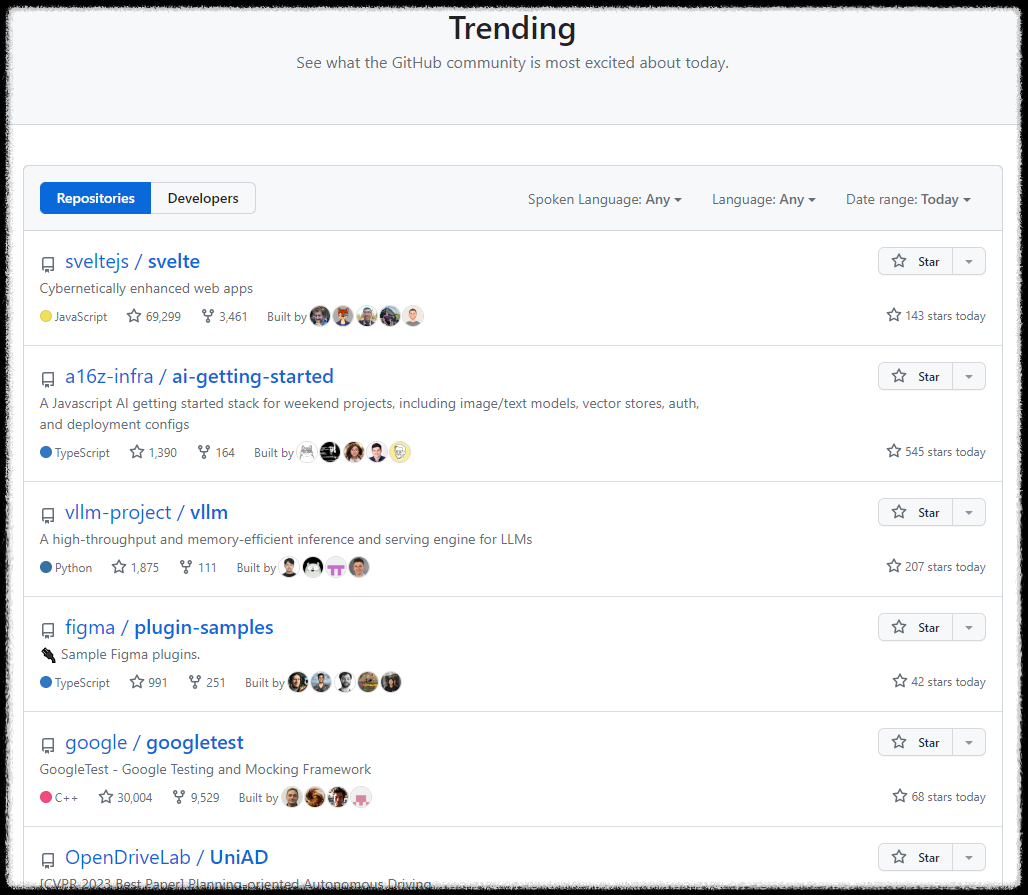Click first contributor avatar of vllm

[x=289, y=567]
